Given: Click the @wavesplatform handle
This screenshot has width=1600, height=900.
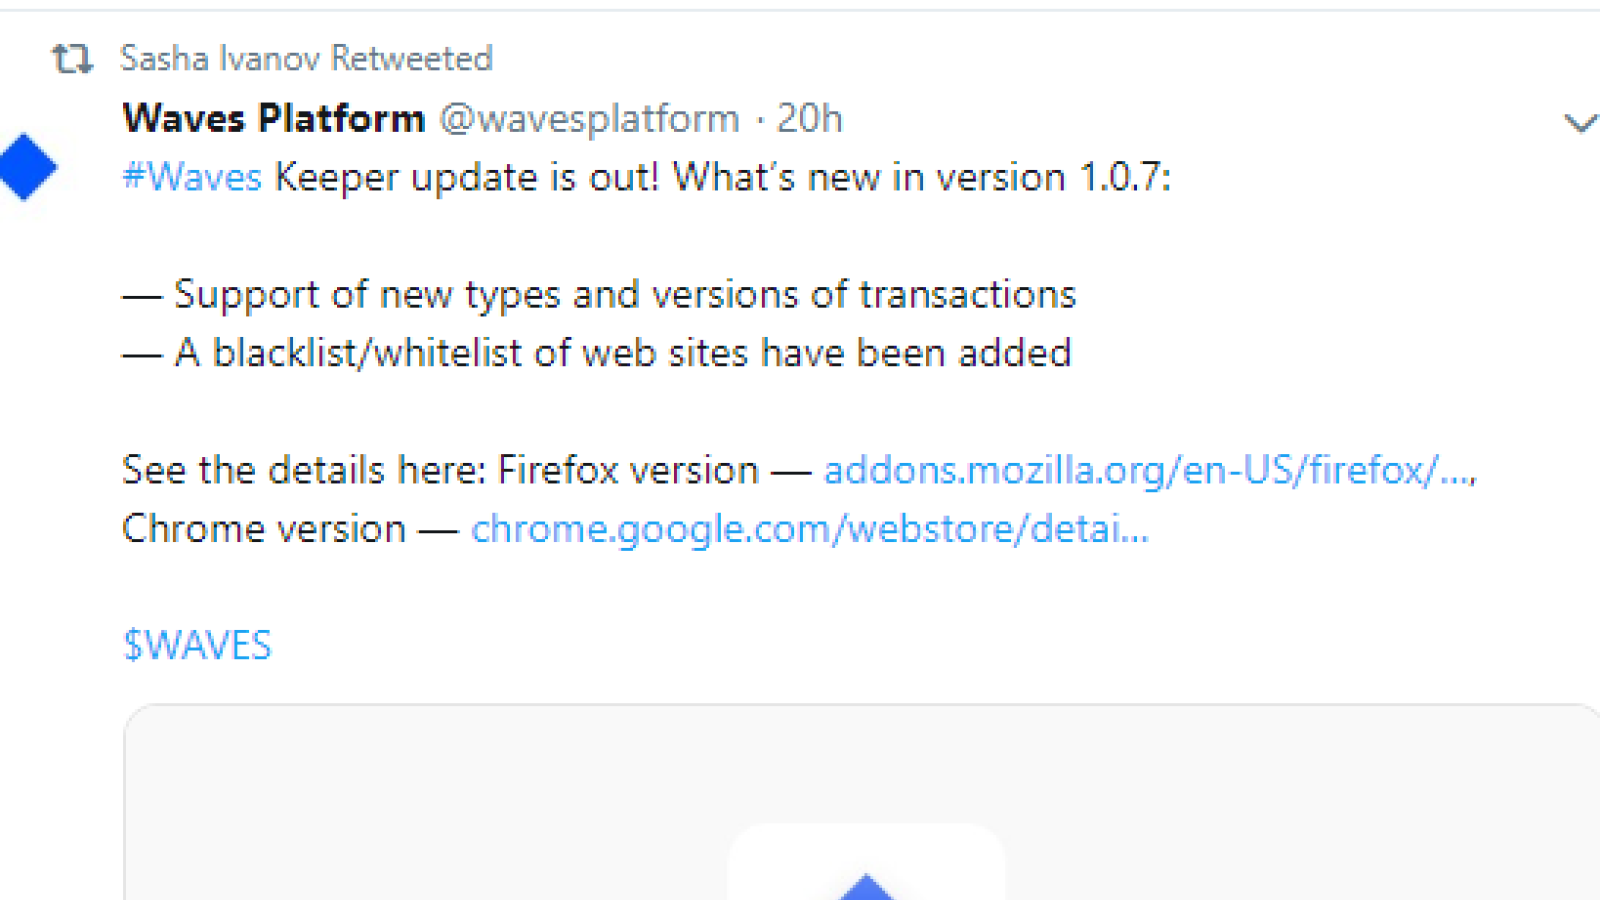Looking at the screenshot, I should pos(590,119).
